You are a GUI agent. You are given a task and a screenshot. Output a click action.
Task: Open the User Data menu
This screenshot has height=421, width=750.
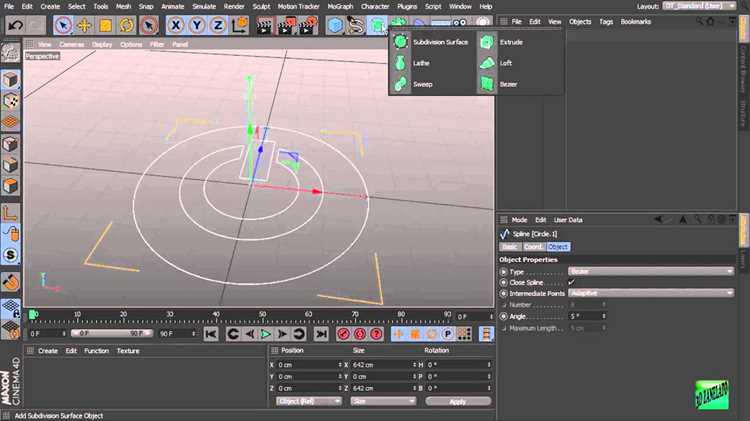tap(568, 220)
